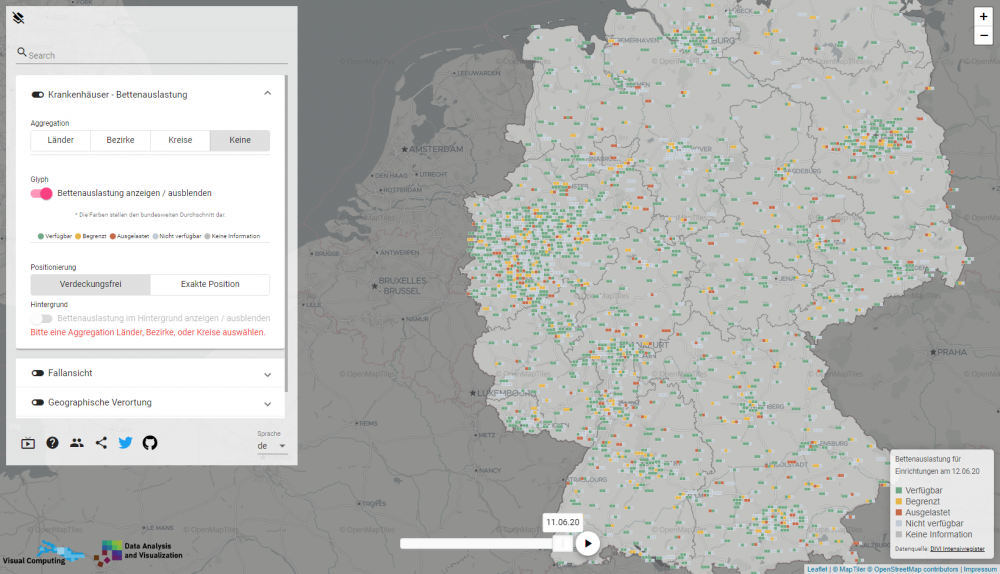Open the Sprache language dropdown

pos(271,446)
